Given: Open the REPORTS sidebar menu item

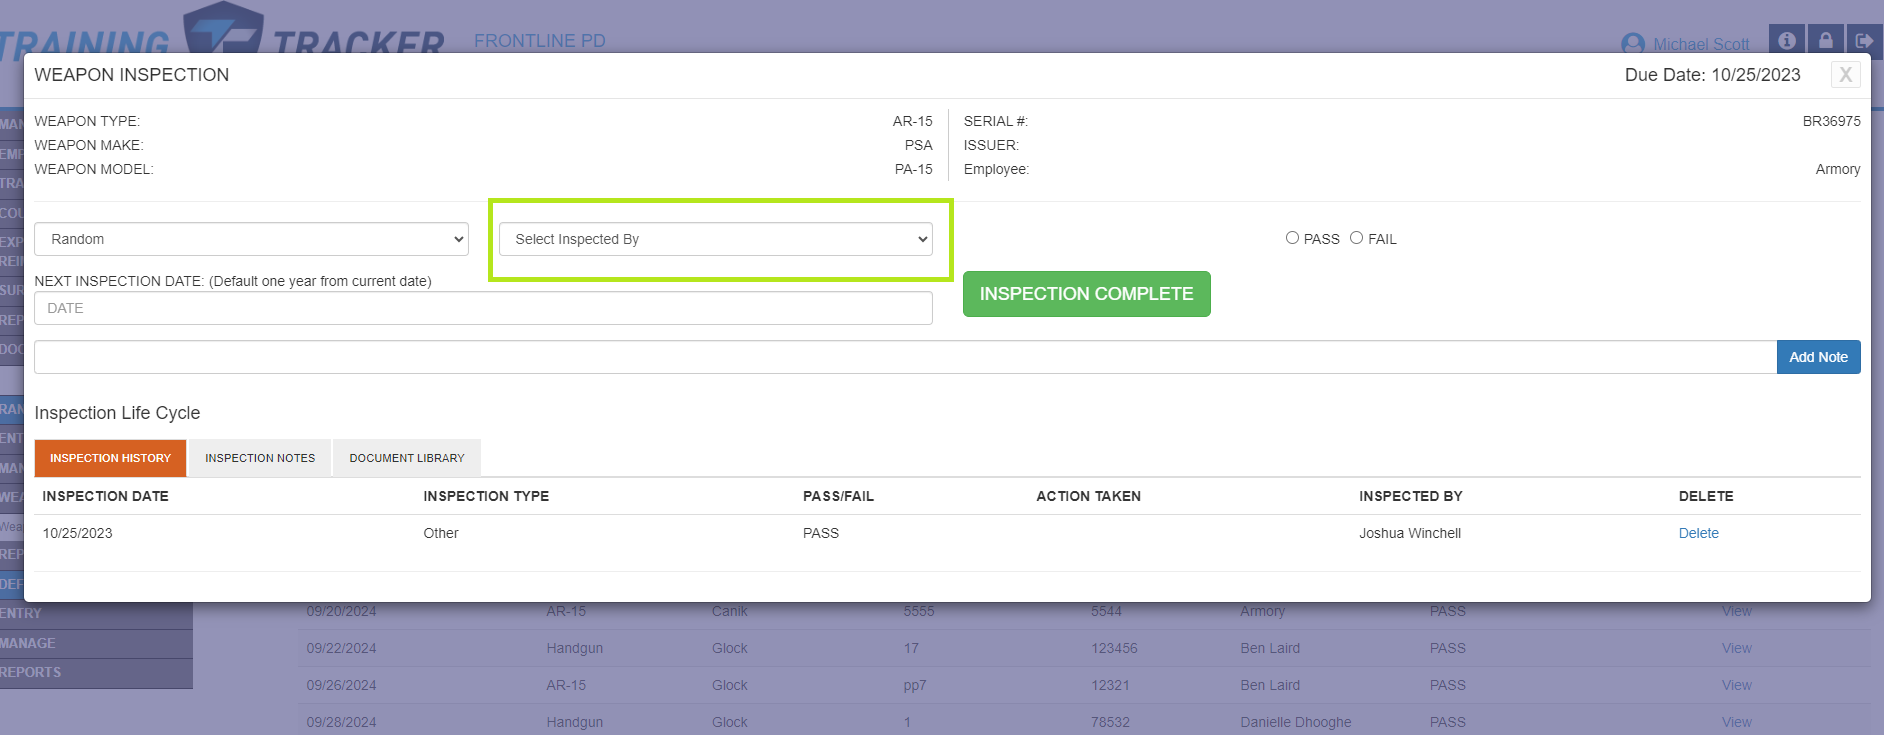Looking at the screenshot, I should coord(96,672).
